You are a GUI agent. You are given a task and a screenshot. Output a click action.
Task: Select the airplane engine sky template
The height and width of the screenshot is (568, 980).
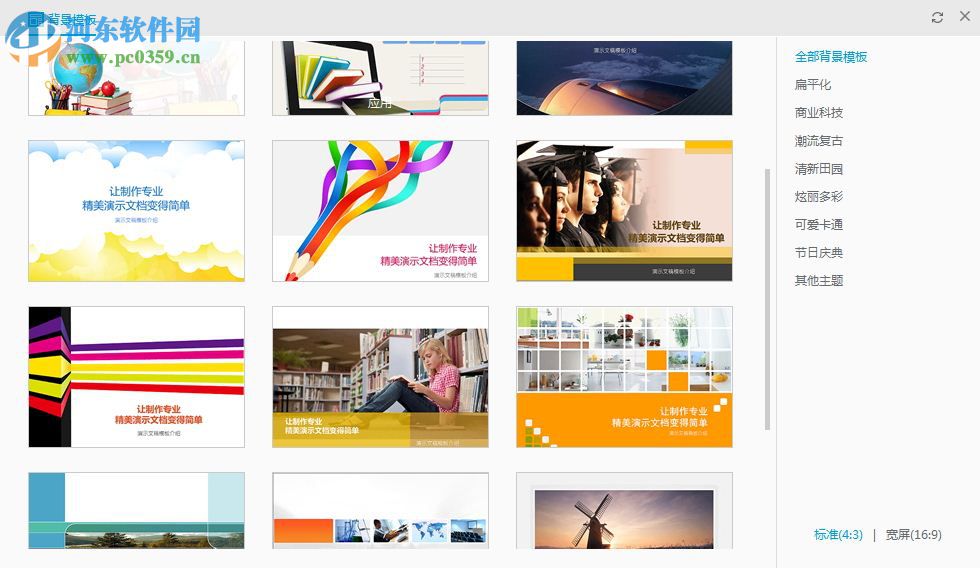[x=624, y=78]
